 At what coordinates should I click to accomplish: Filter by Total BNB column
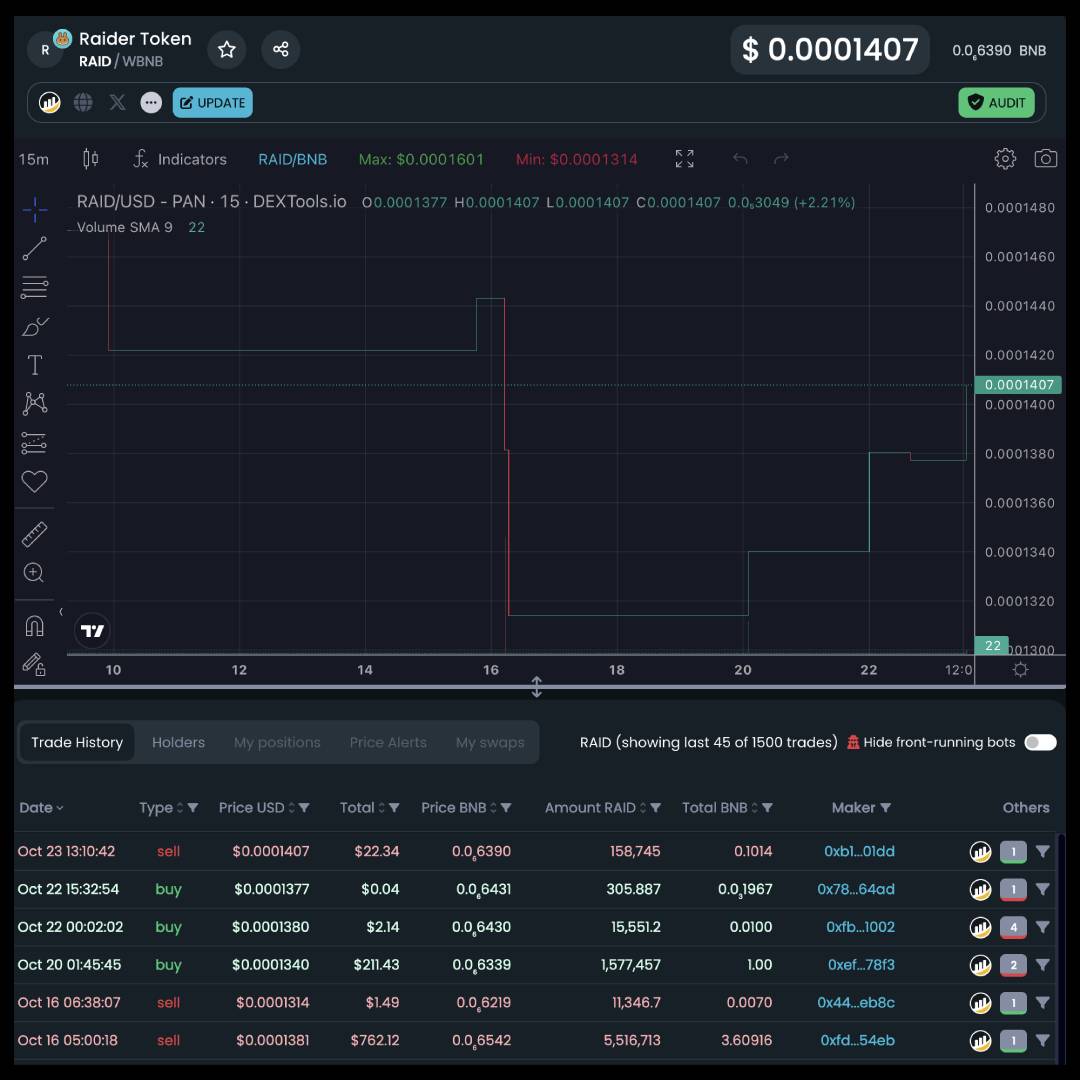[x=767, y=808]
